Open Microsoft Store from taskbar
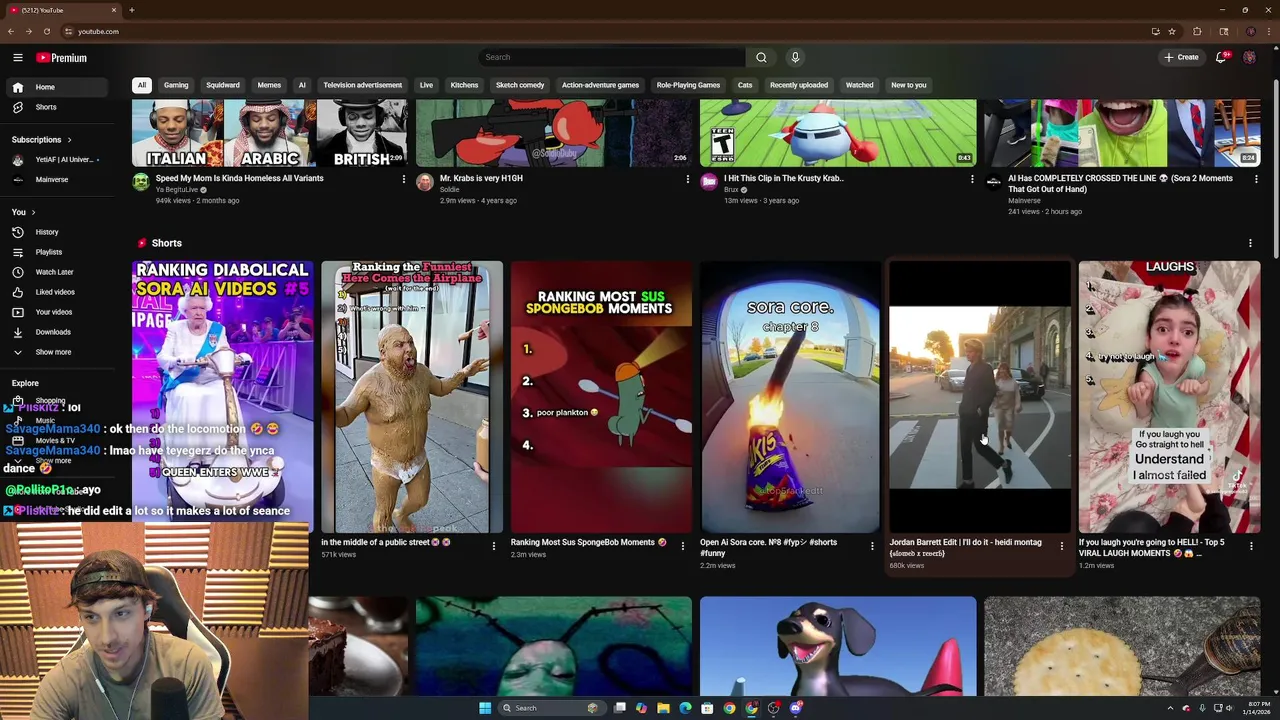Image resolution: width=1280 pixels, height=720 pixels. tap(707, 708)
